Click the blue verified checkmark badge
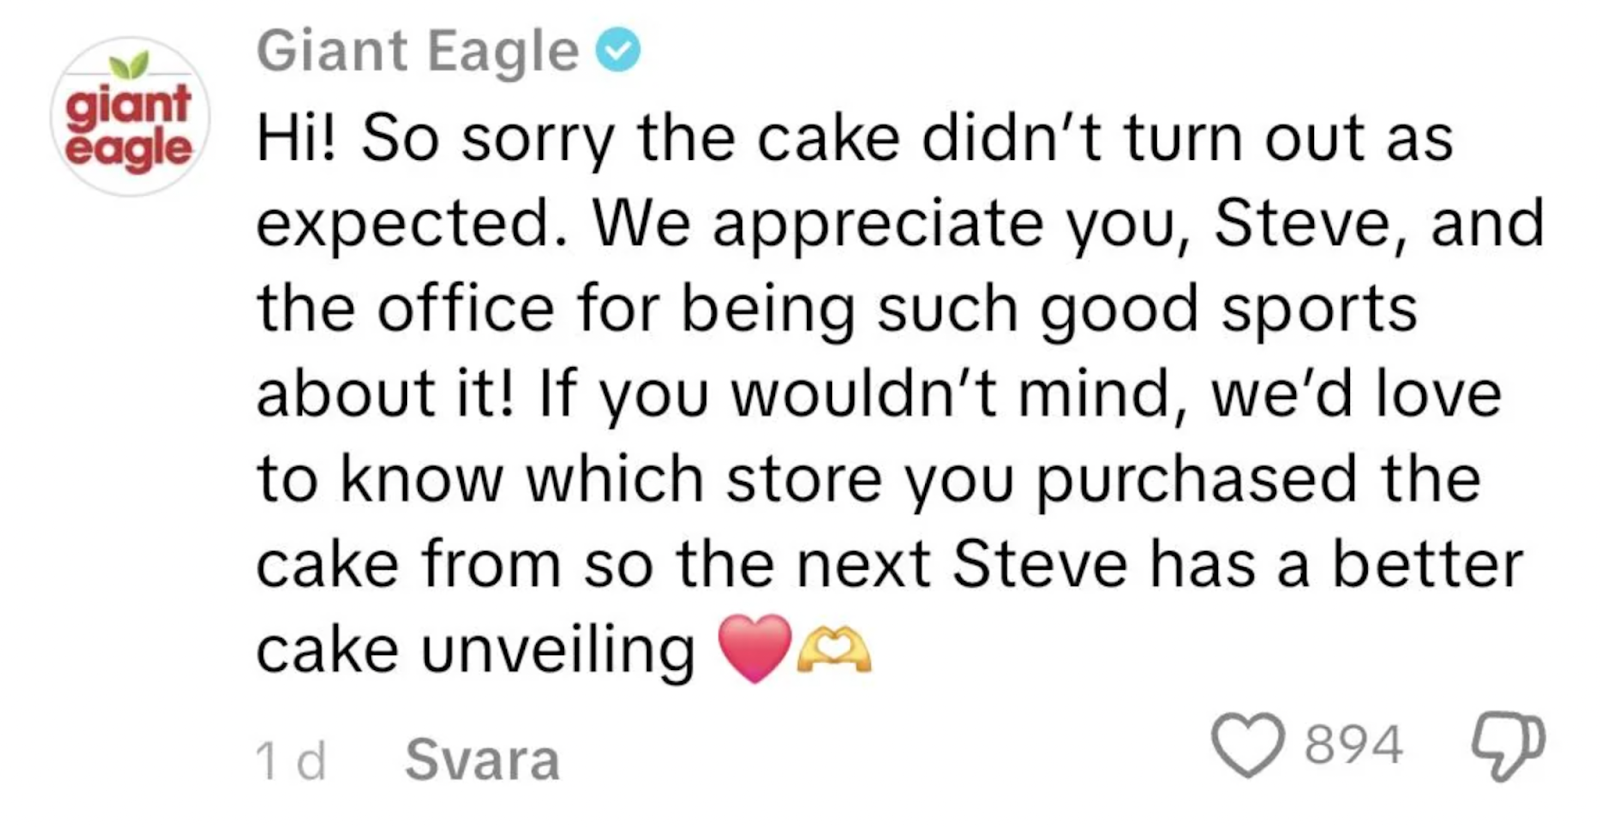Viewport: 1600px width, 827px height. click(x=618, y=51)
